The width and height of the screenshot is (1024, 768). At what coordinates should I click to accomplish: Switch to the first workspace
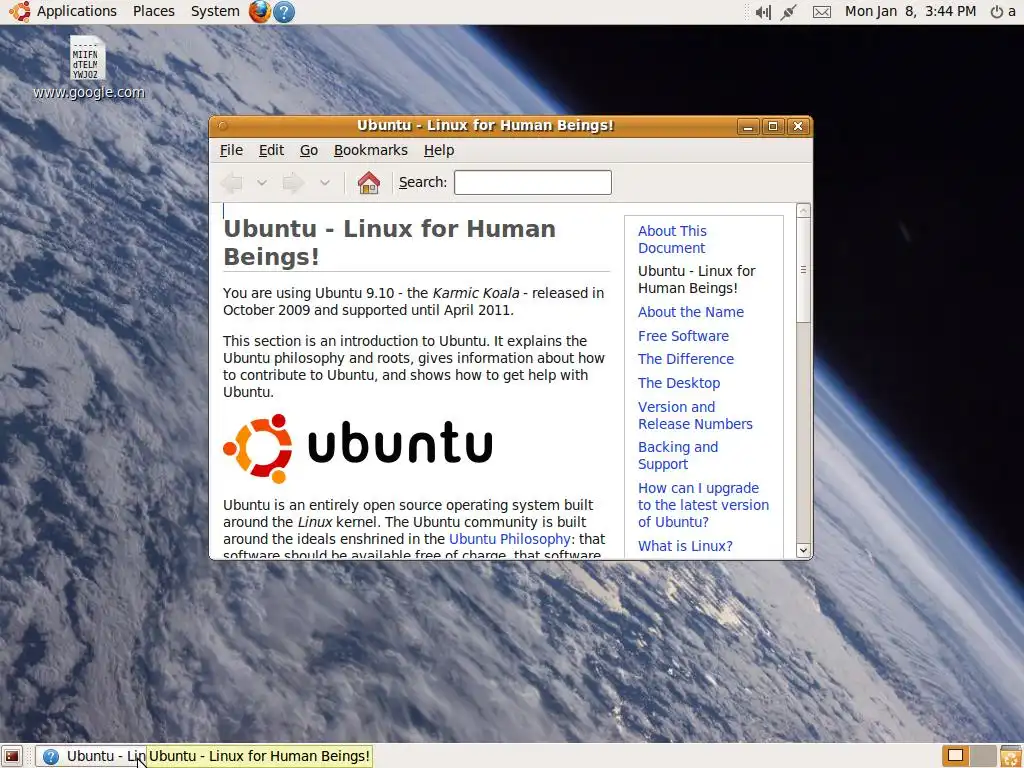click(x=955, y=756)
